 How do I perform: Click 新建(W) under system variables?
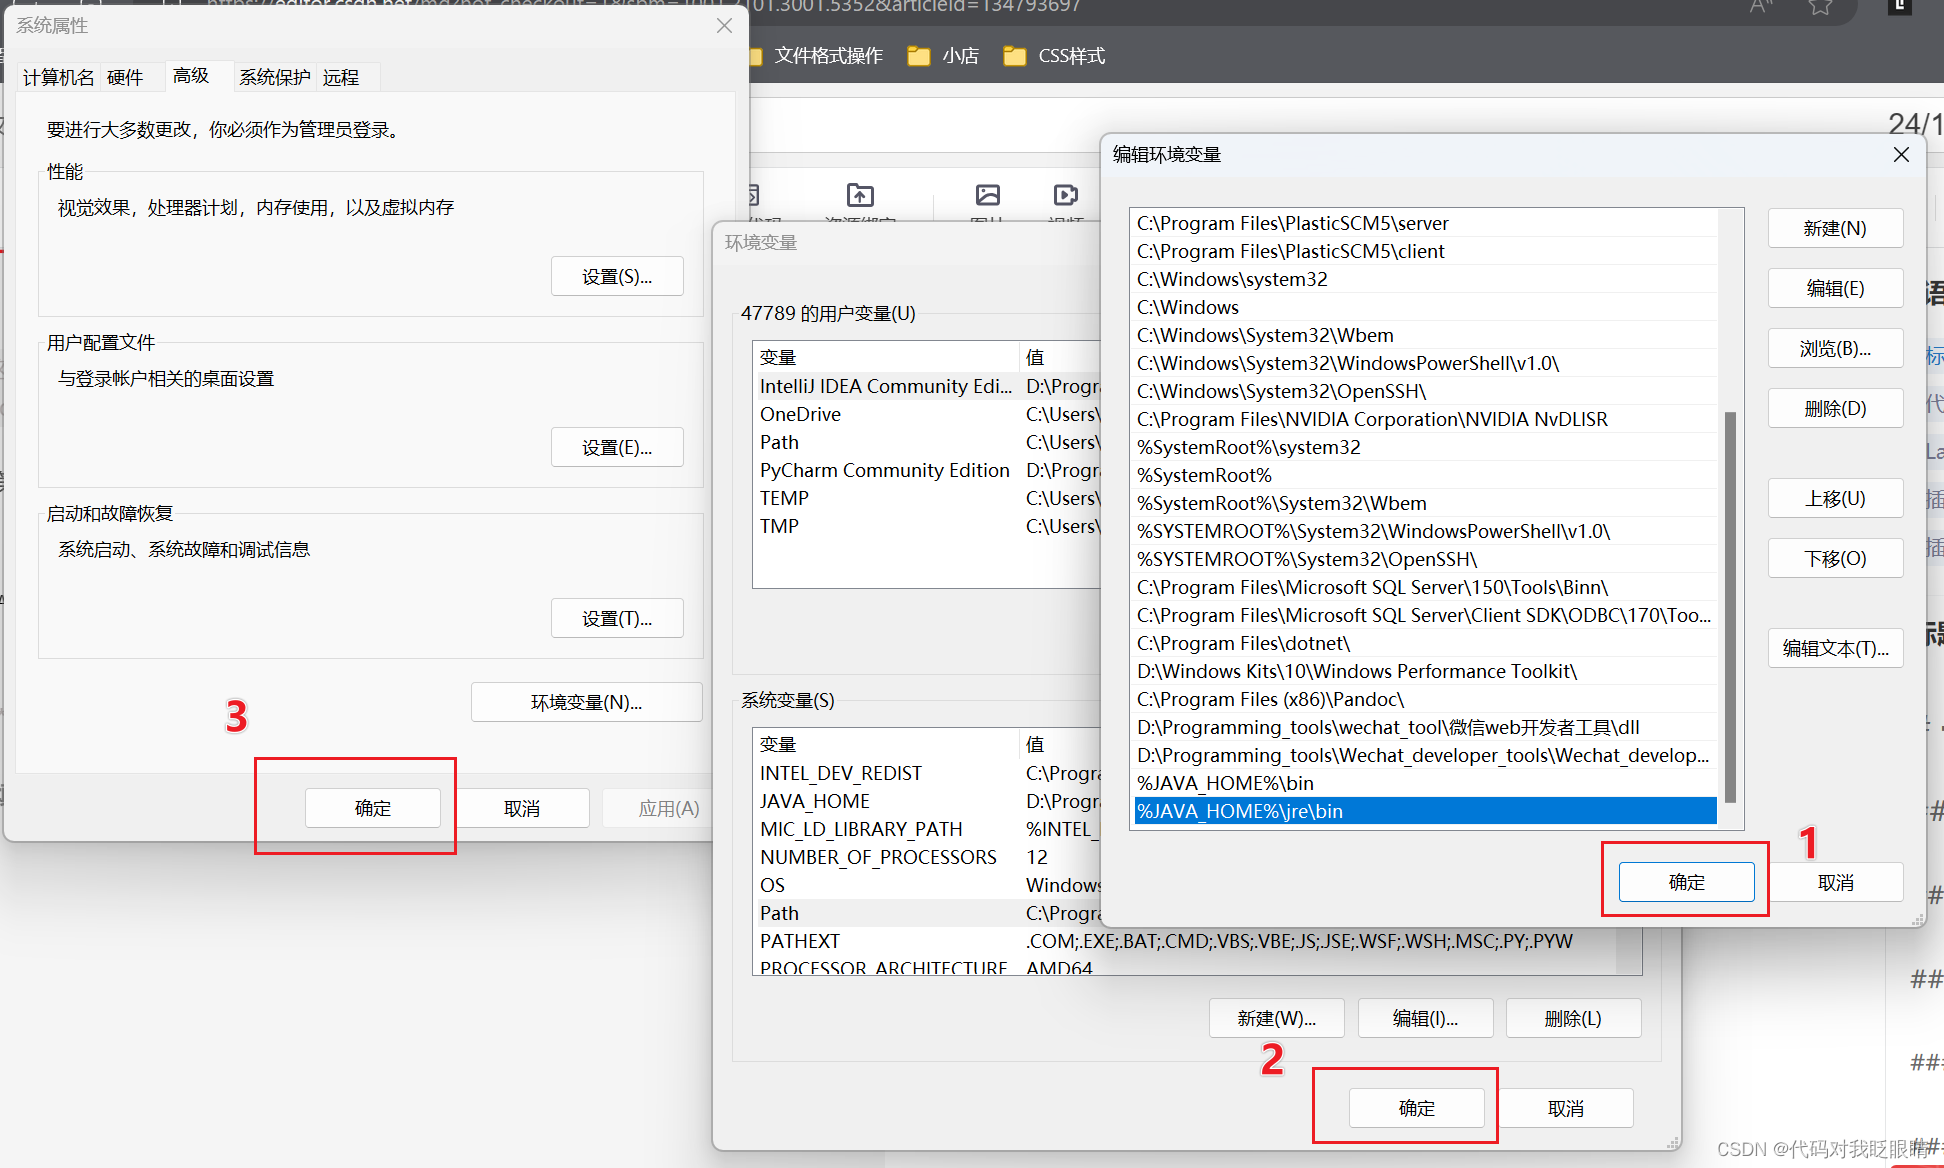(1276, 1018)
